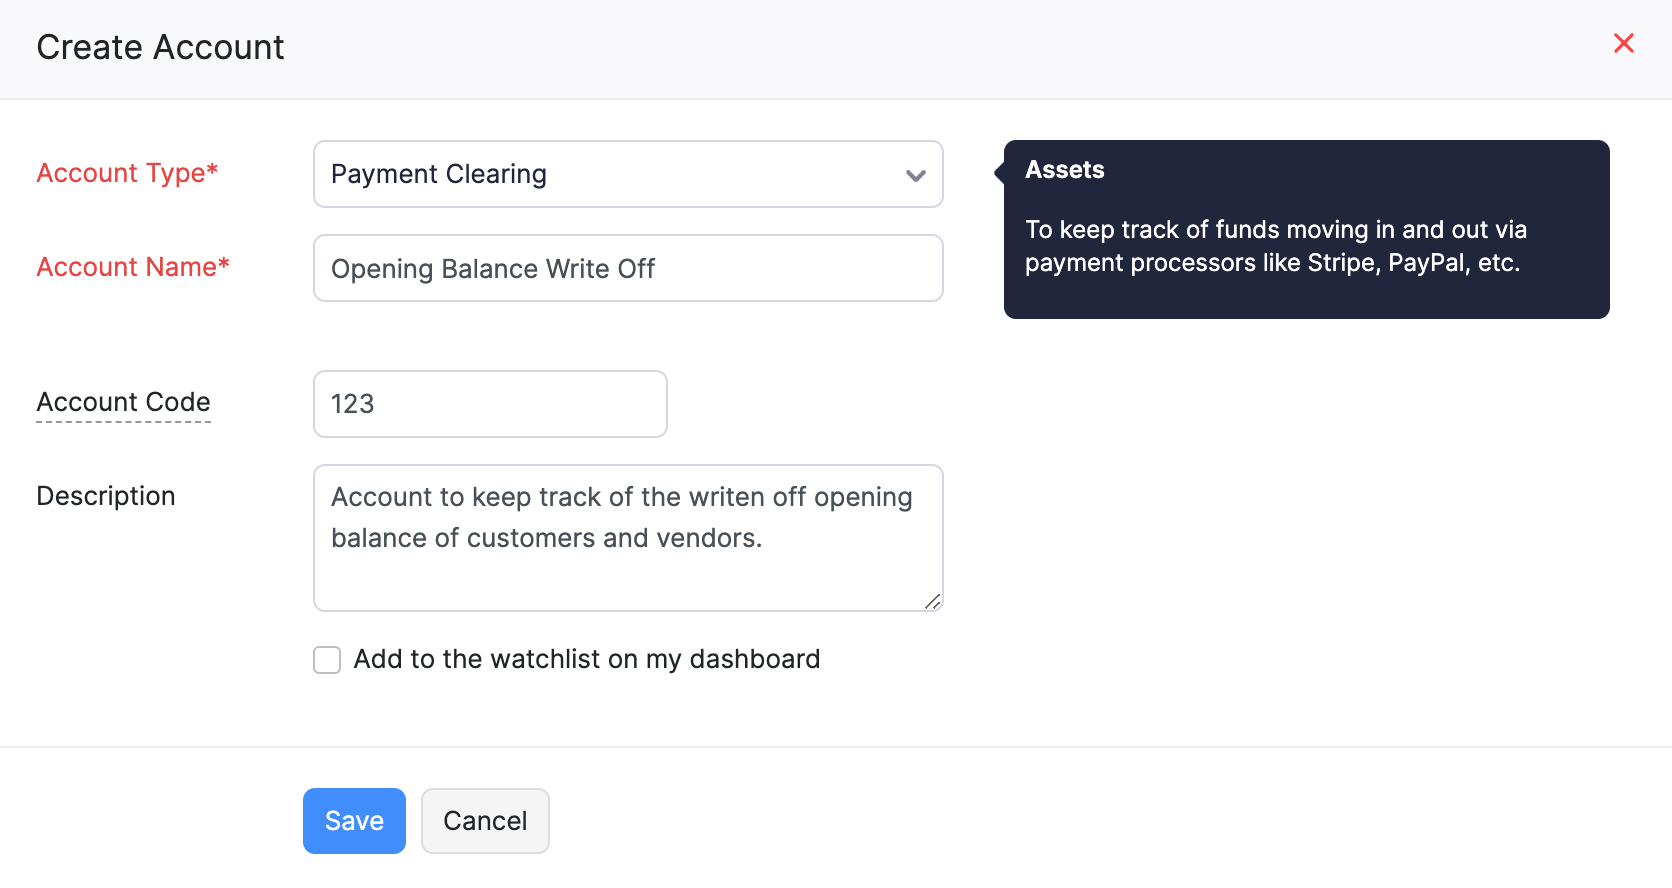The width and height of the screenshot is (1672, 888).
Task: Close the Create Account dialog with the red X
Action: coord(1623,43)
